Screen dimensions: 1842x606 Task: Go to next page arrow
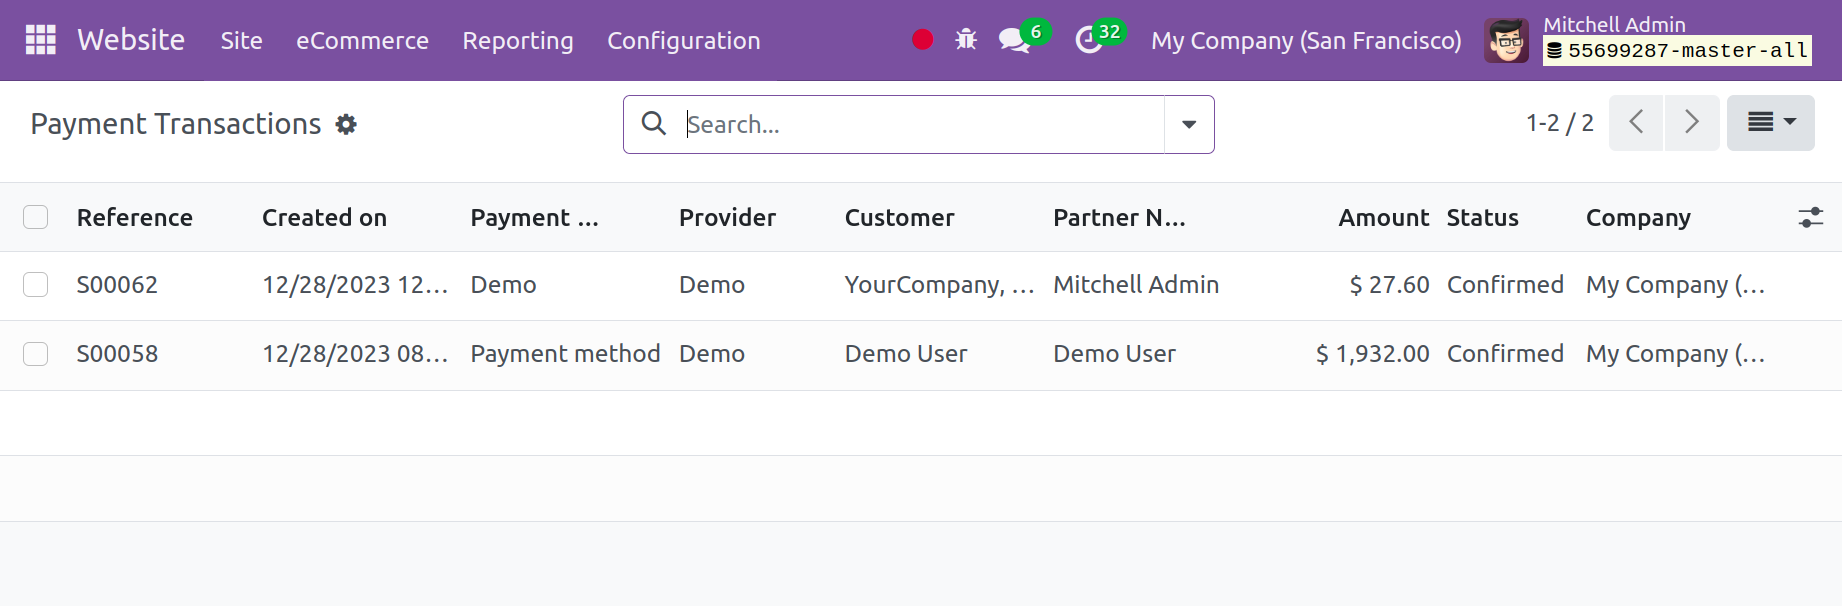coord(1692,123)
